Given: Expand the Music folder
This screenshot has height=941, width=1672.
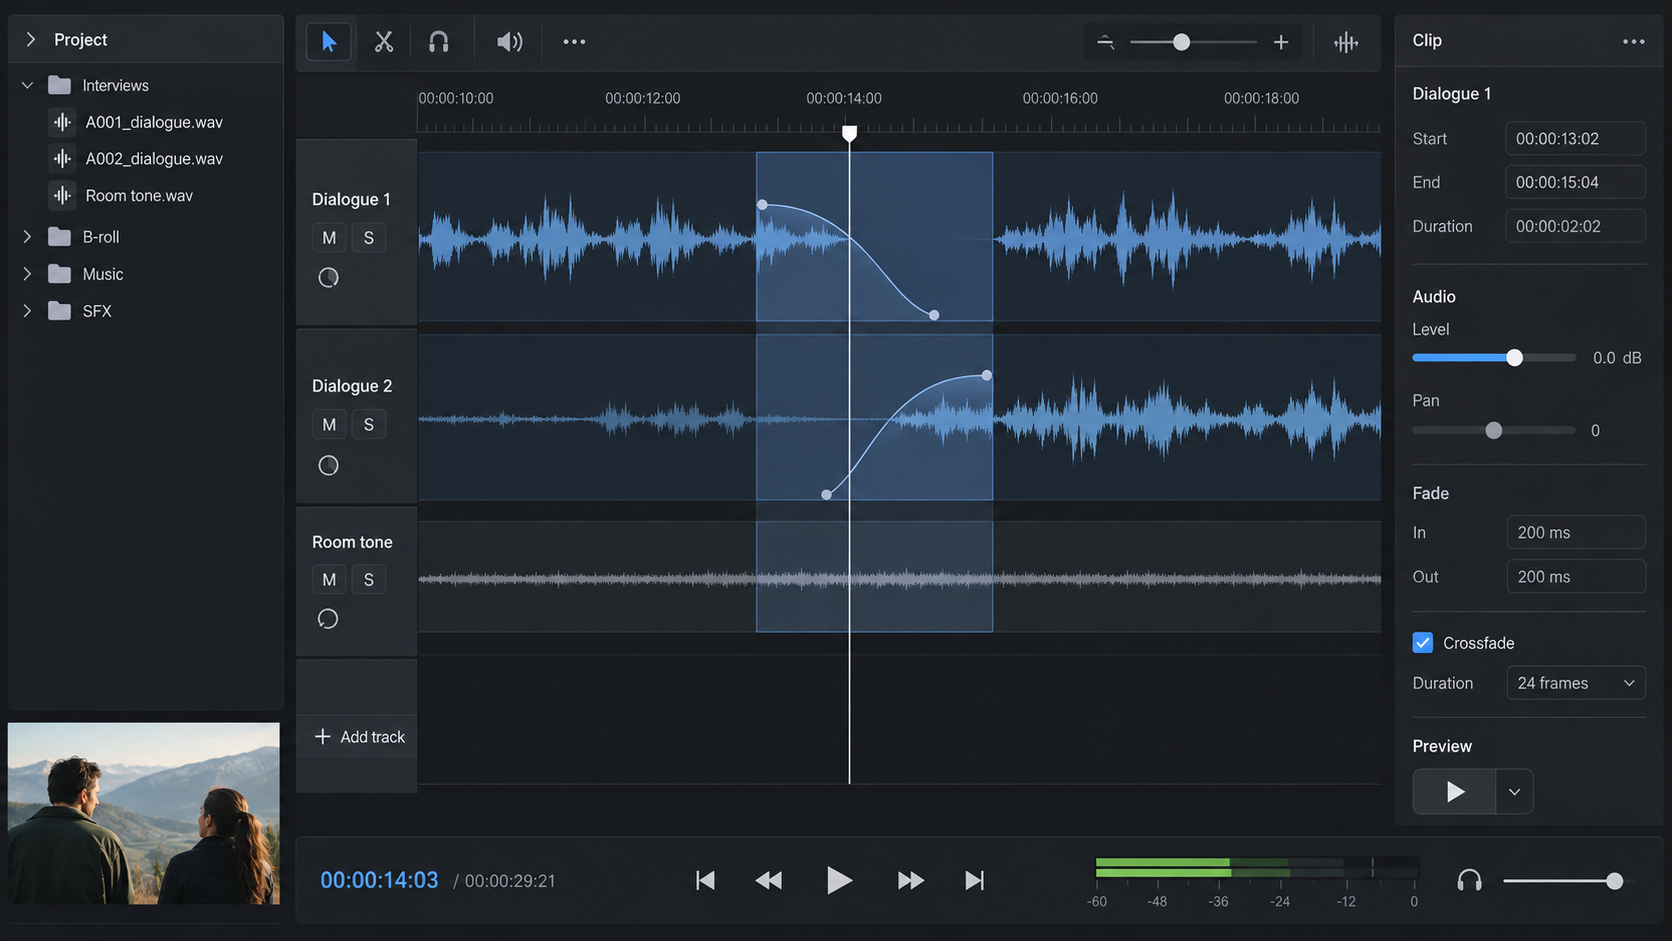Looking at the screenshot, I should pos(28,274).
